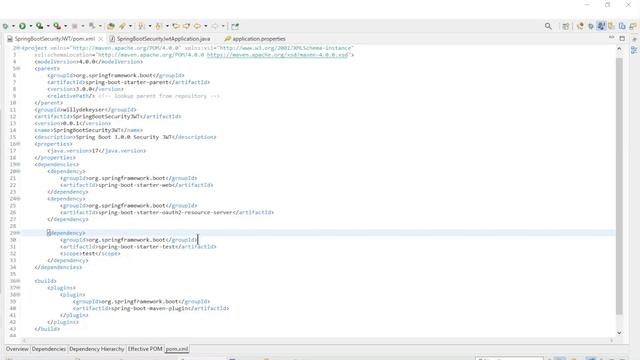Click the spring-boot-starter-test artifactId line

click(138, 247)
